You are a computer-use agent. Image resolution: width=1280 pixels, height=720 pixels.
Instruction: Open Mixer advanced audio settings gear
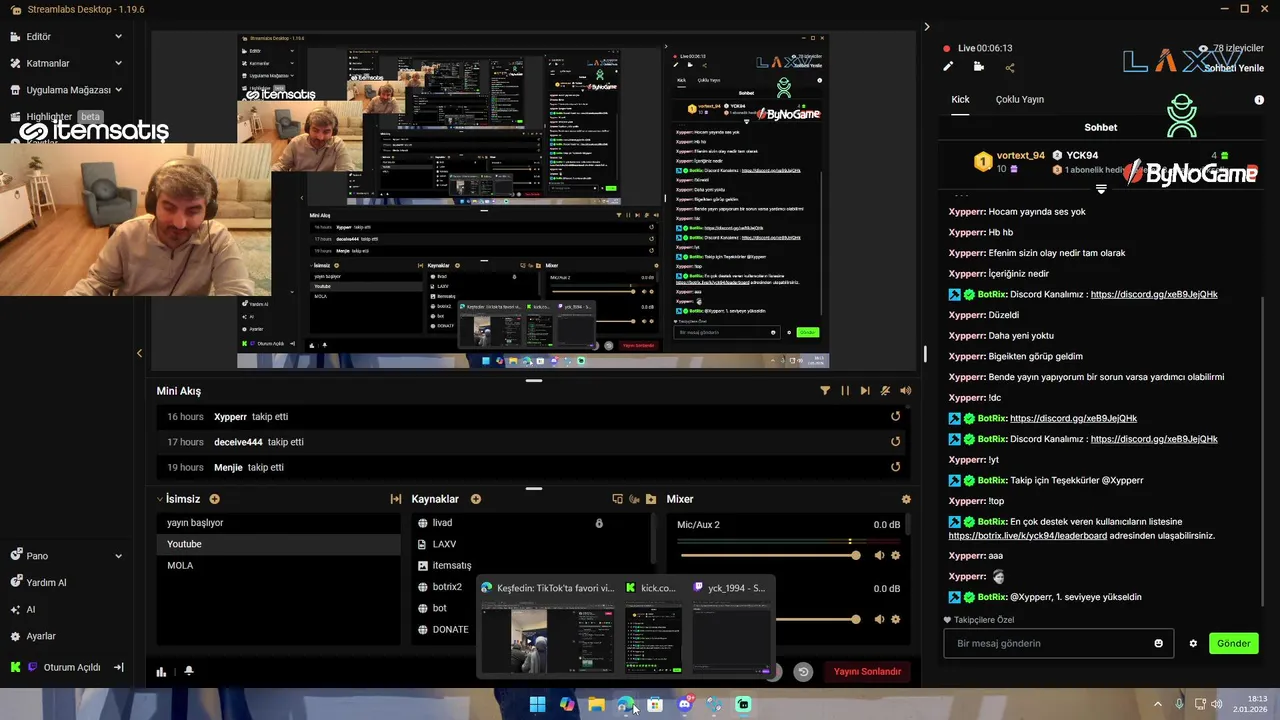906,499
